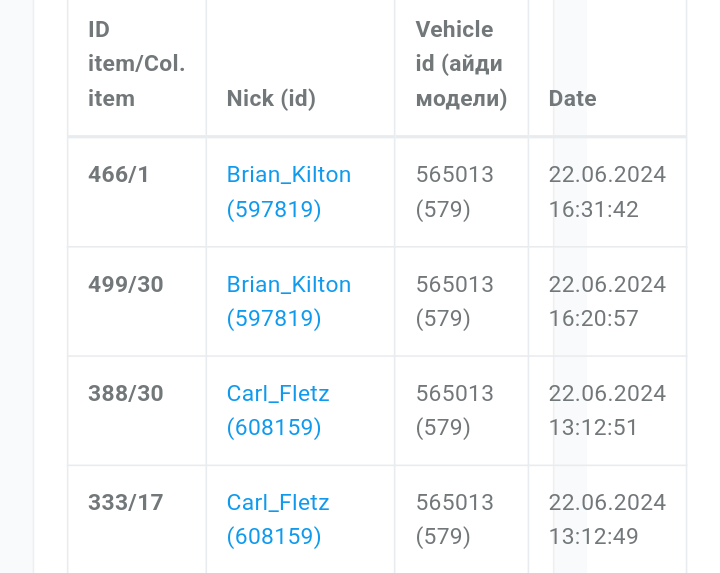Click vehicle id 565013 in row 466/1
The height and width of the screenshot is (573, 720).
click(454, 175)
